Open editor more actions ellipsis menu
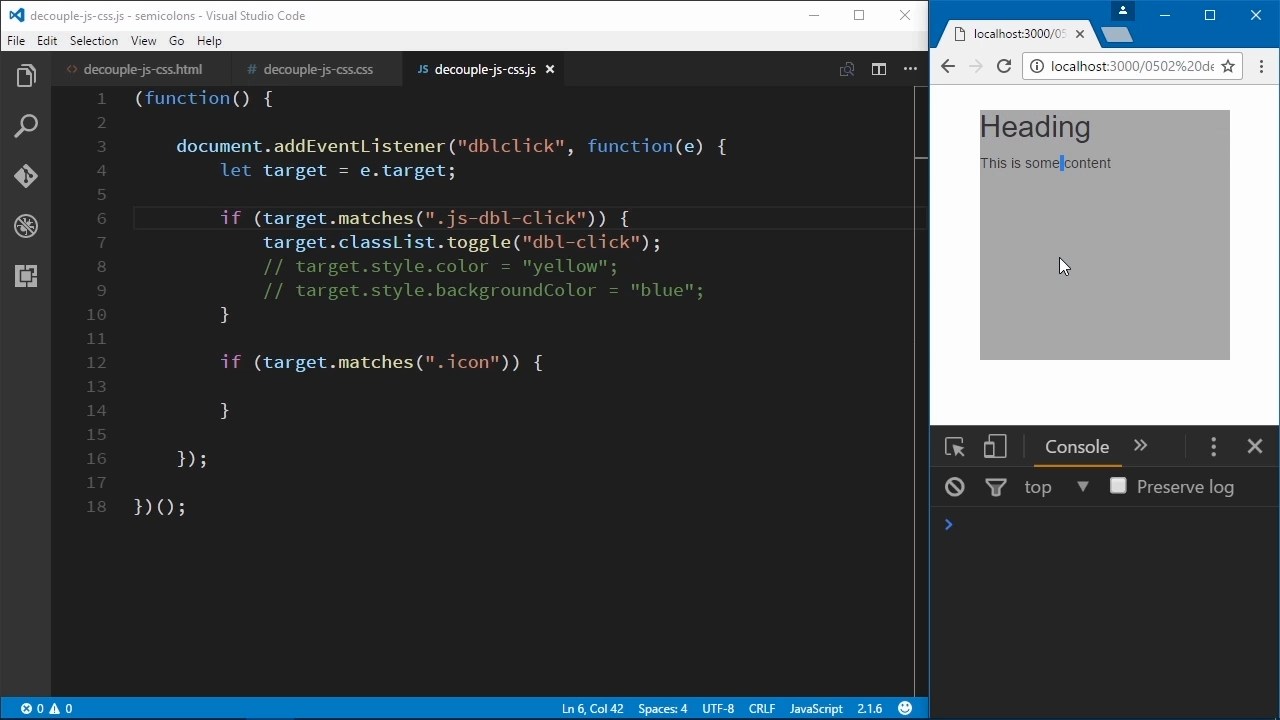The width and height of the screenshot is (1280, 720). pos(910,69)
